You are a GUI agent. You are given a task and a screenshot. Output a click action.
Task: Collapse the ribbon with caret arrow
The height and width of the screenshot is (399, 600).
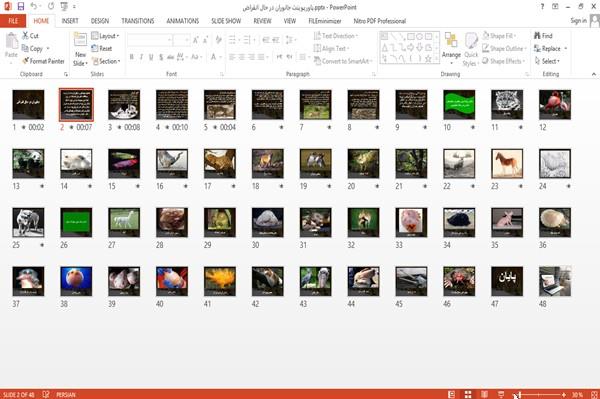593,74
